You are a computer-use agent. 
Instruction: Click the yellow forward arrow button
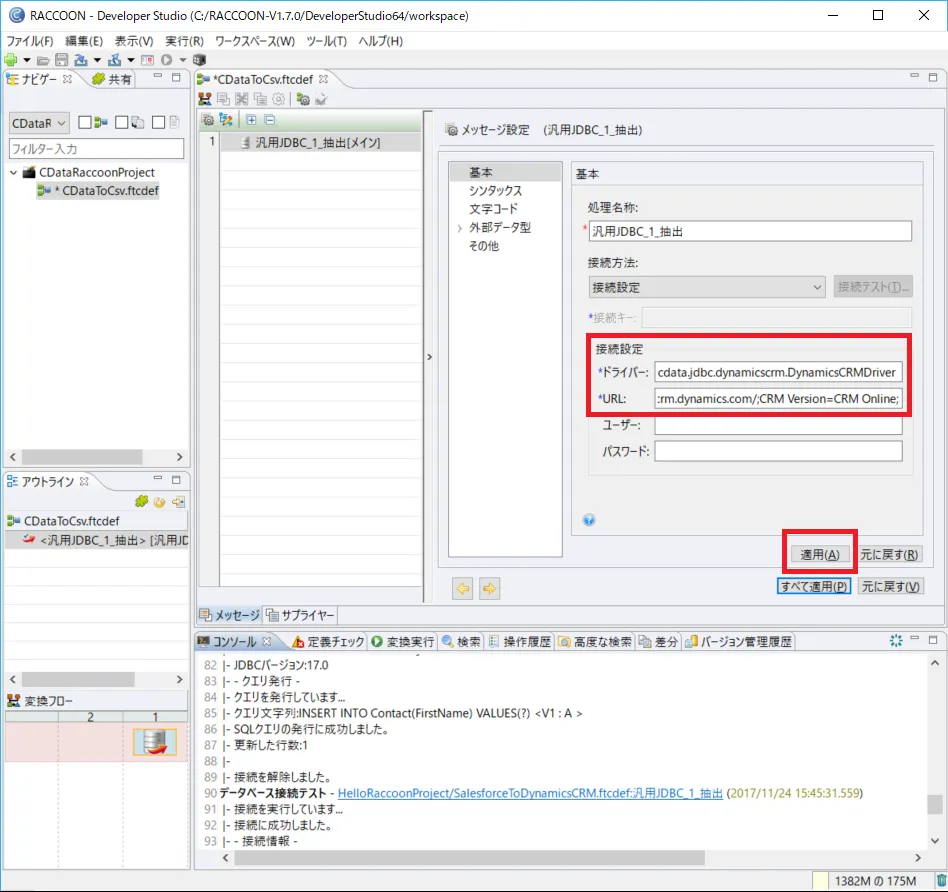[490, 588]
